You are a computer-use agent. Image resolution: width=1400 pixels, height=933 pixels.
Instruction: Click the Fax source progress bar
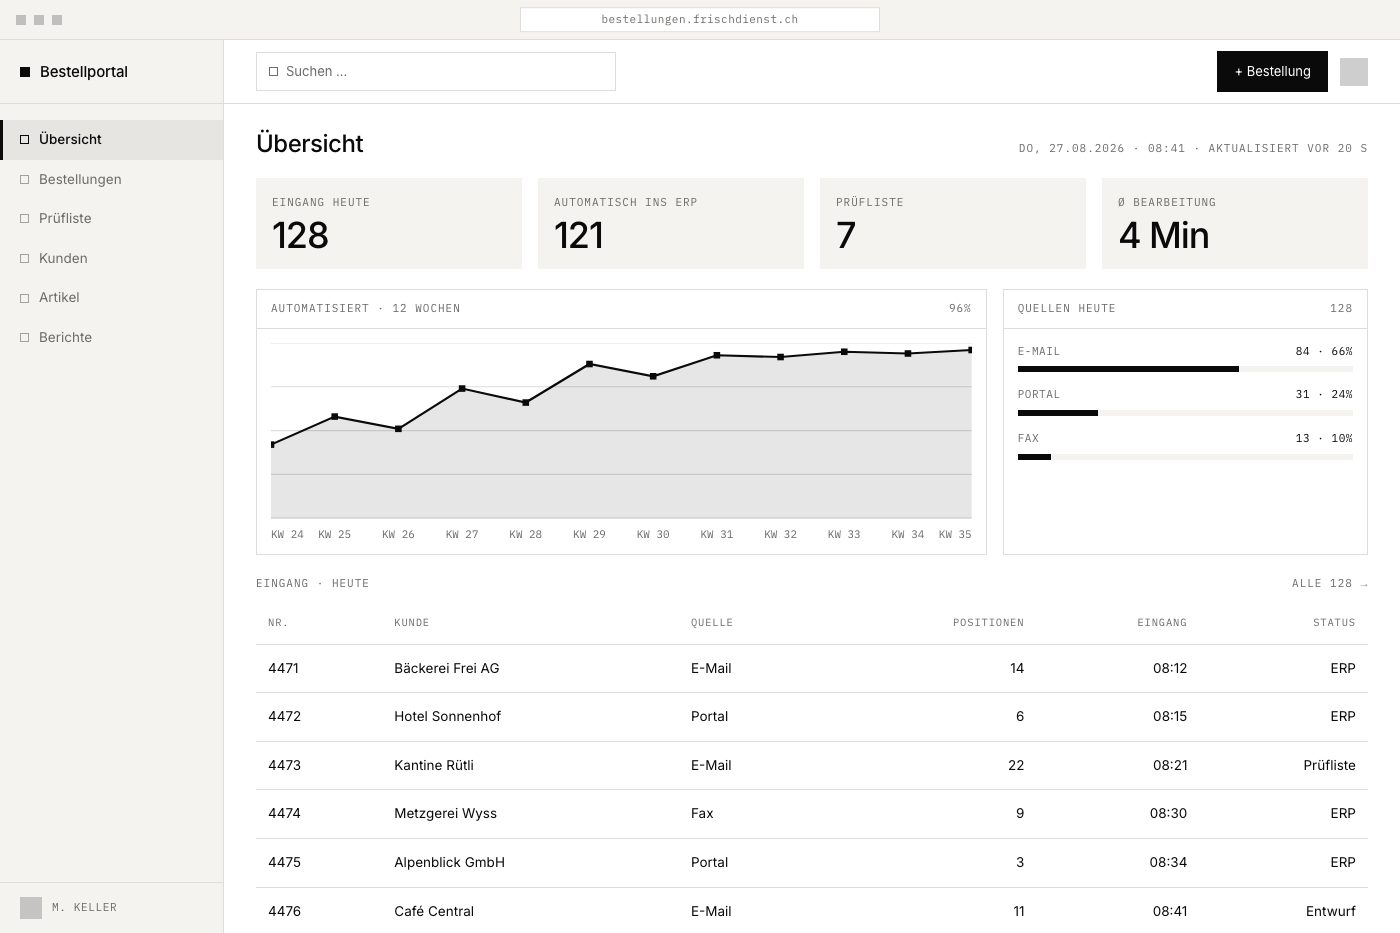(1185, 457)
